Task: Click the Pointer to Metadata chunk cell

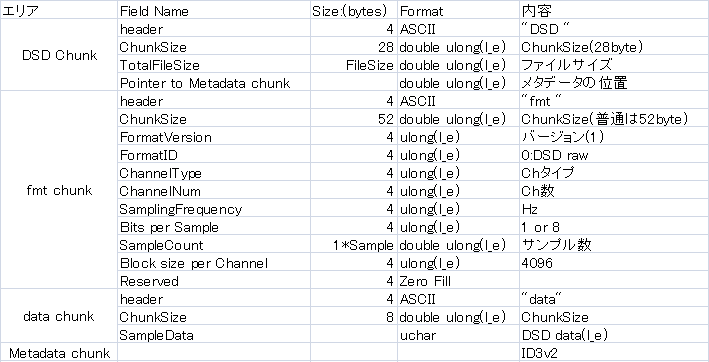Action: [x=214, y=83]
